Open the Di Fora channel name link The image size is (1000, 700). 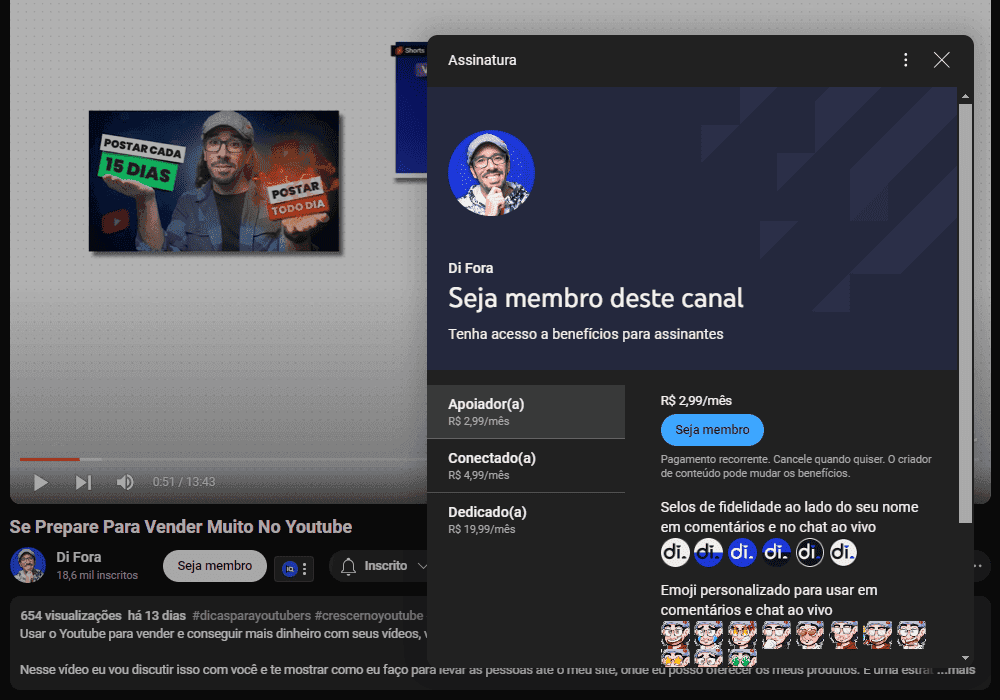78,557
